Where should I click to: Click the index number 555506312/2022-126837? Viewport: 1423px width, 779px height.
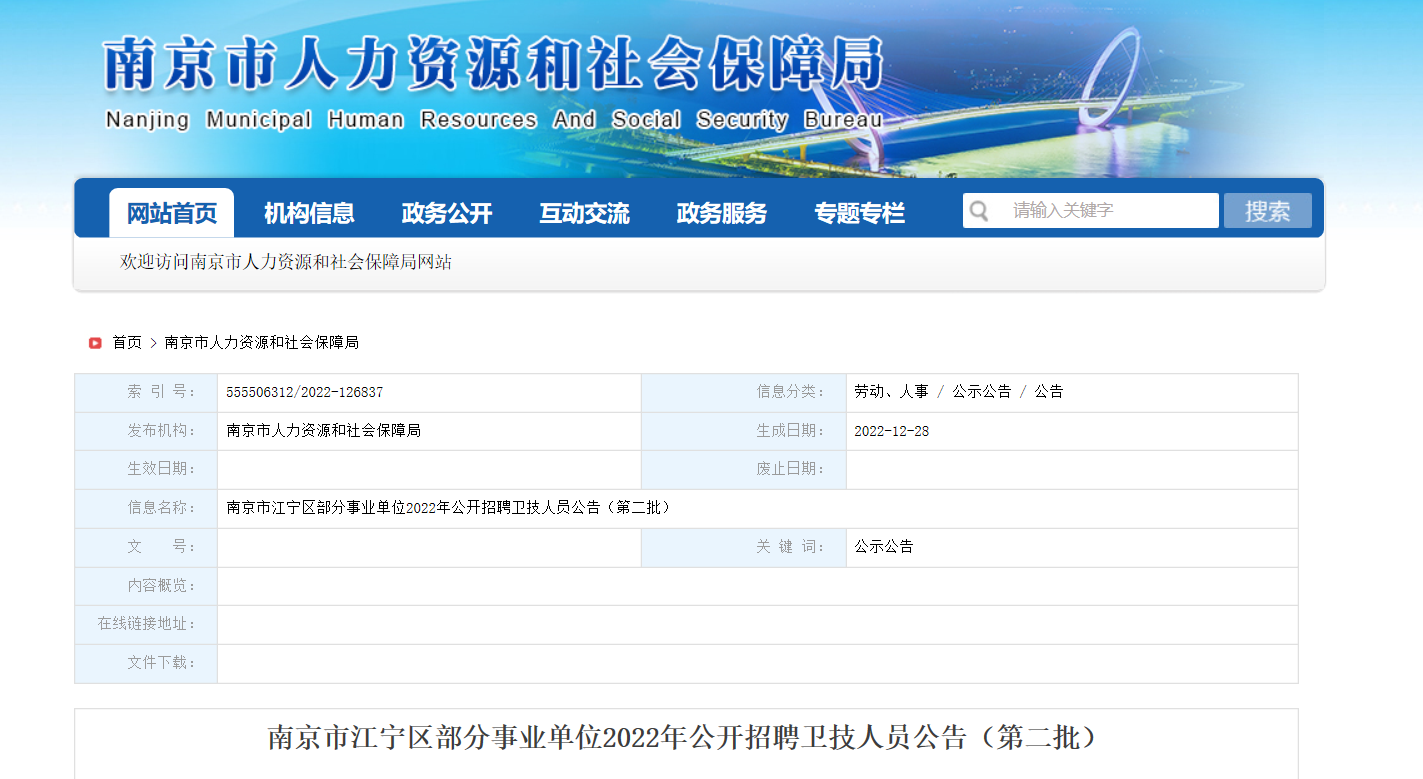pyautogui.click(x=304, y=392)
